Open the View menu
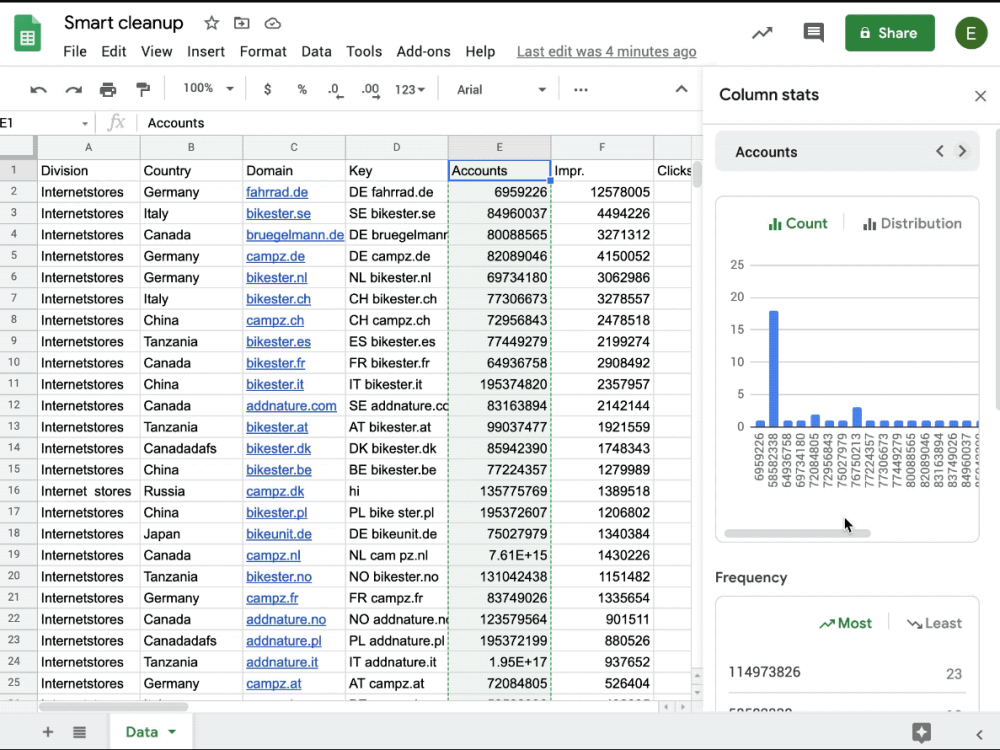Screen dimensions: 1000x750 (x=156, y=52)
